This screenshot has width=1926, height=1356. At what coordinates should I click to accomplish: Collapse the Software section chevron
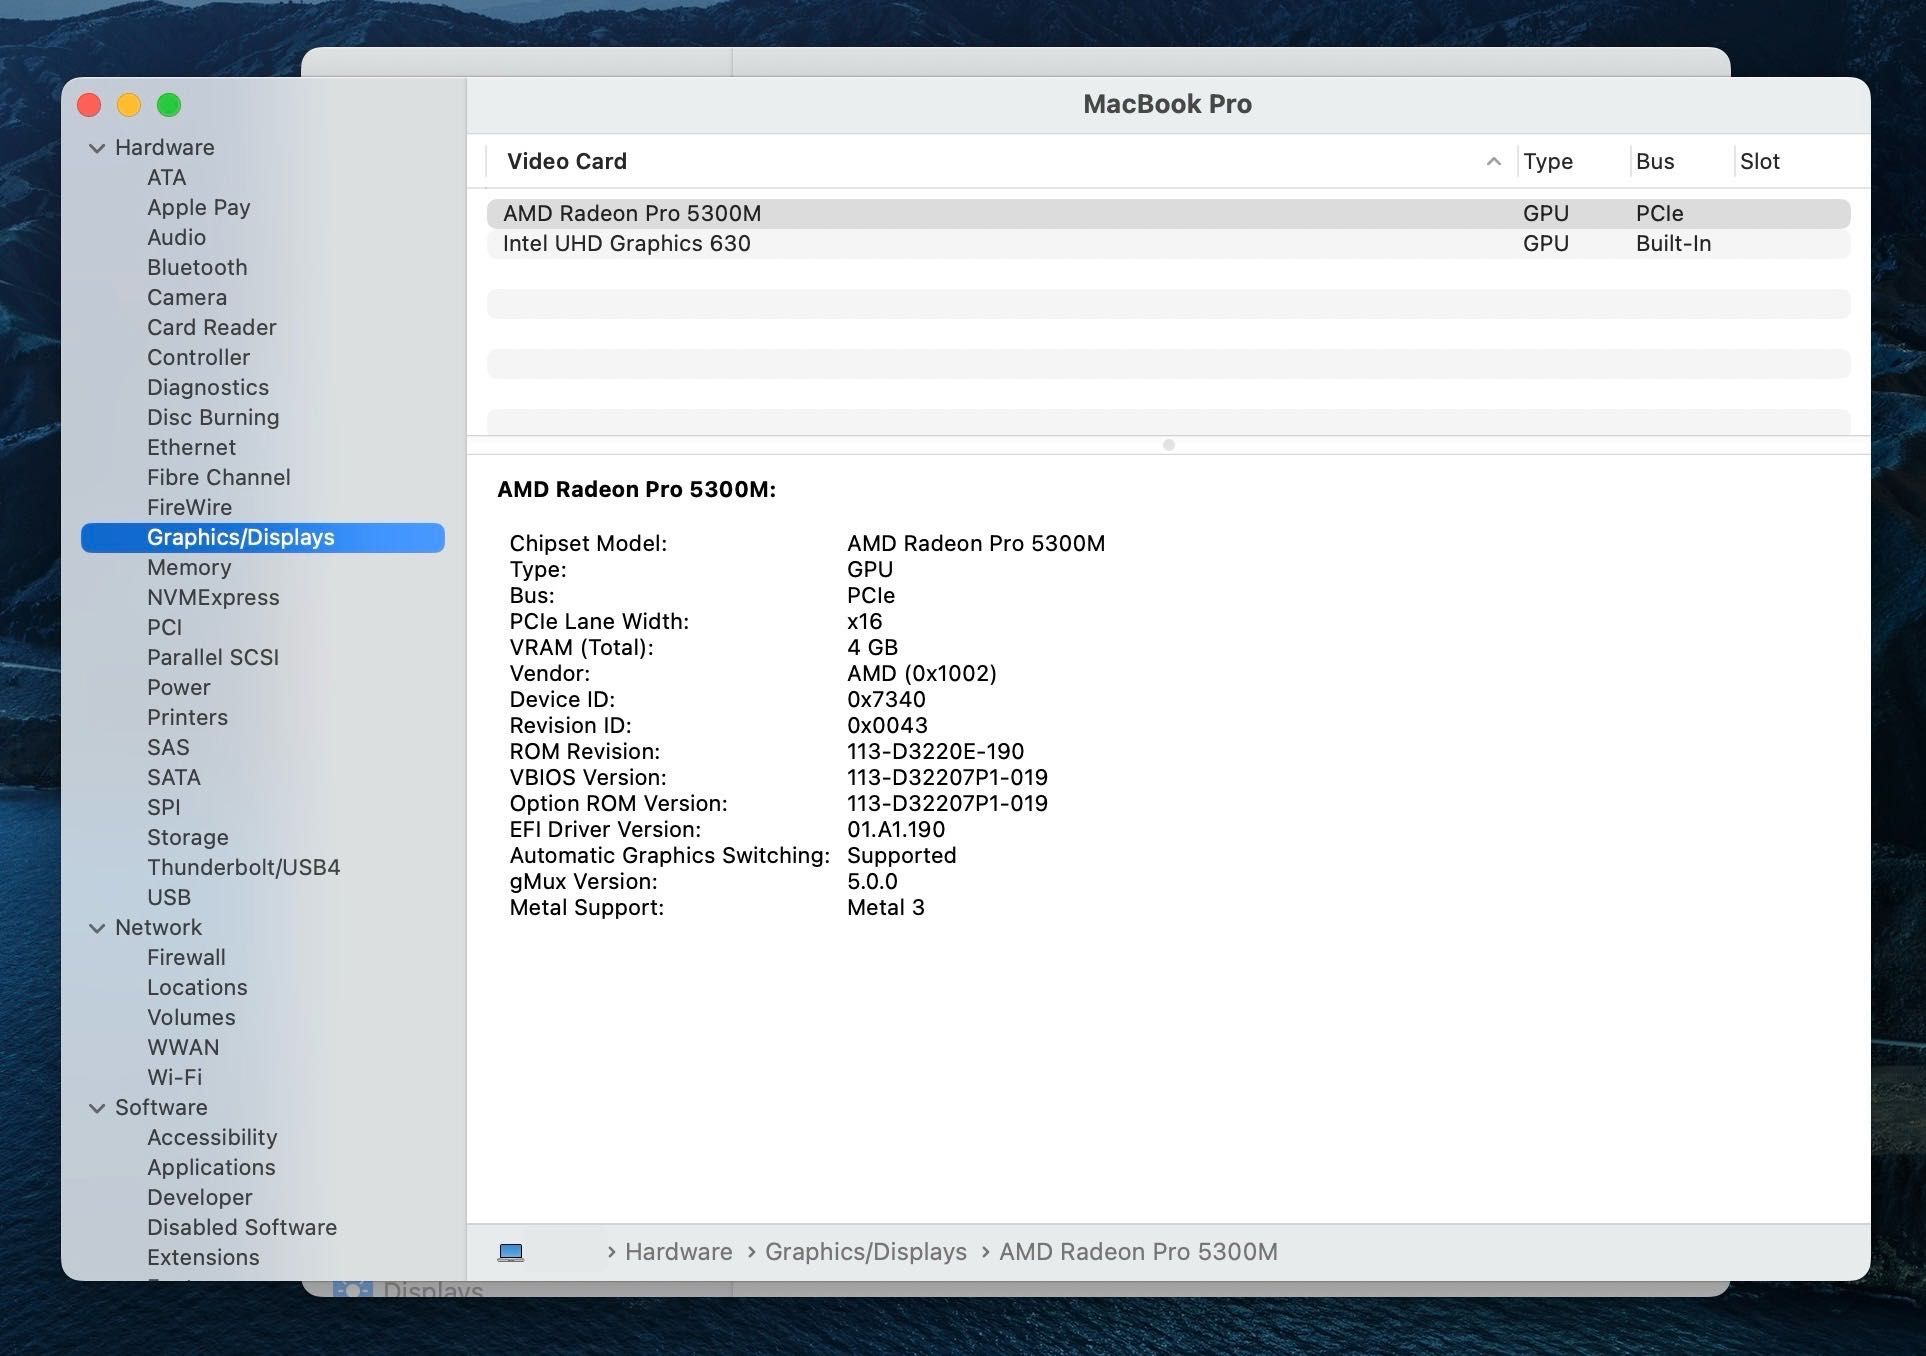tap(97, 1108)
